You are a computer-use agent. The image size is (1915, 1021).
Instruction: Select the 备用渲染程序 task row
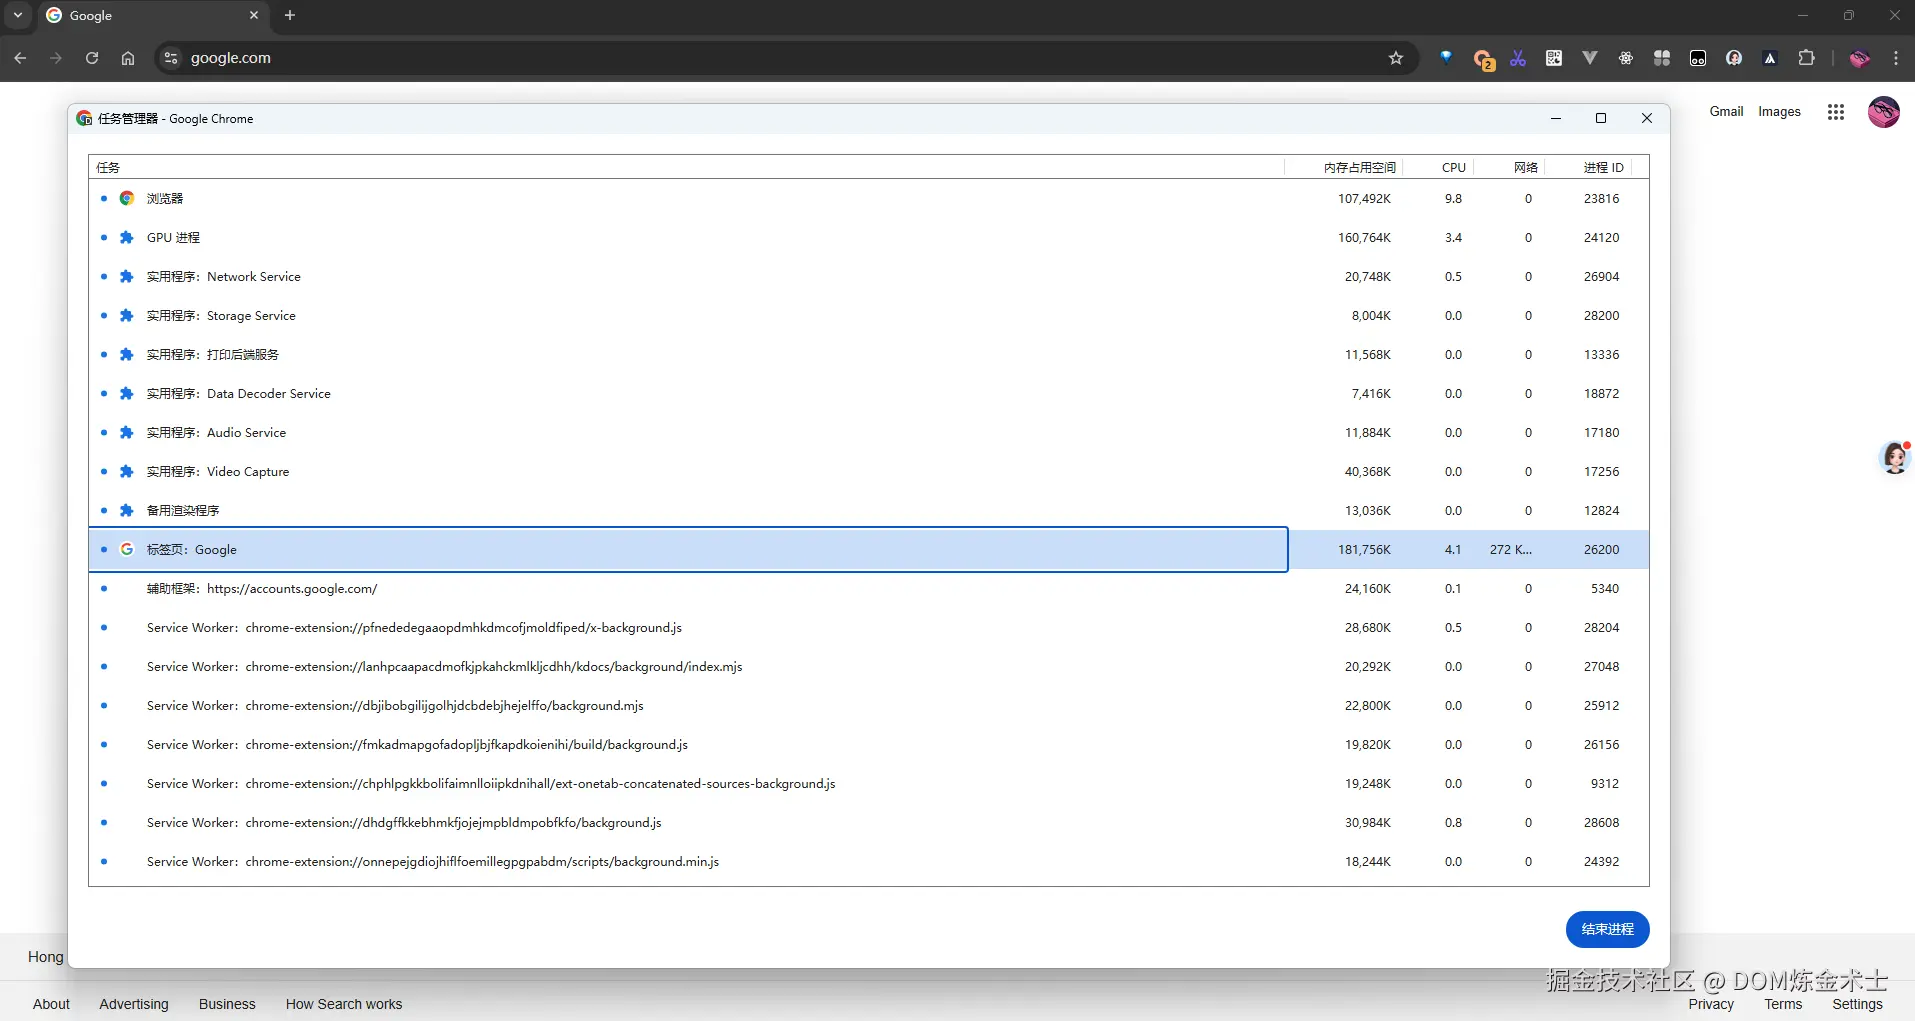[x=868, y=510]
